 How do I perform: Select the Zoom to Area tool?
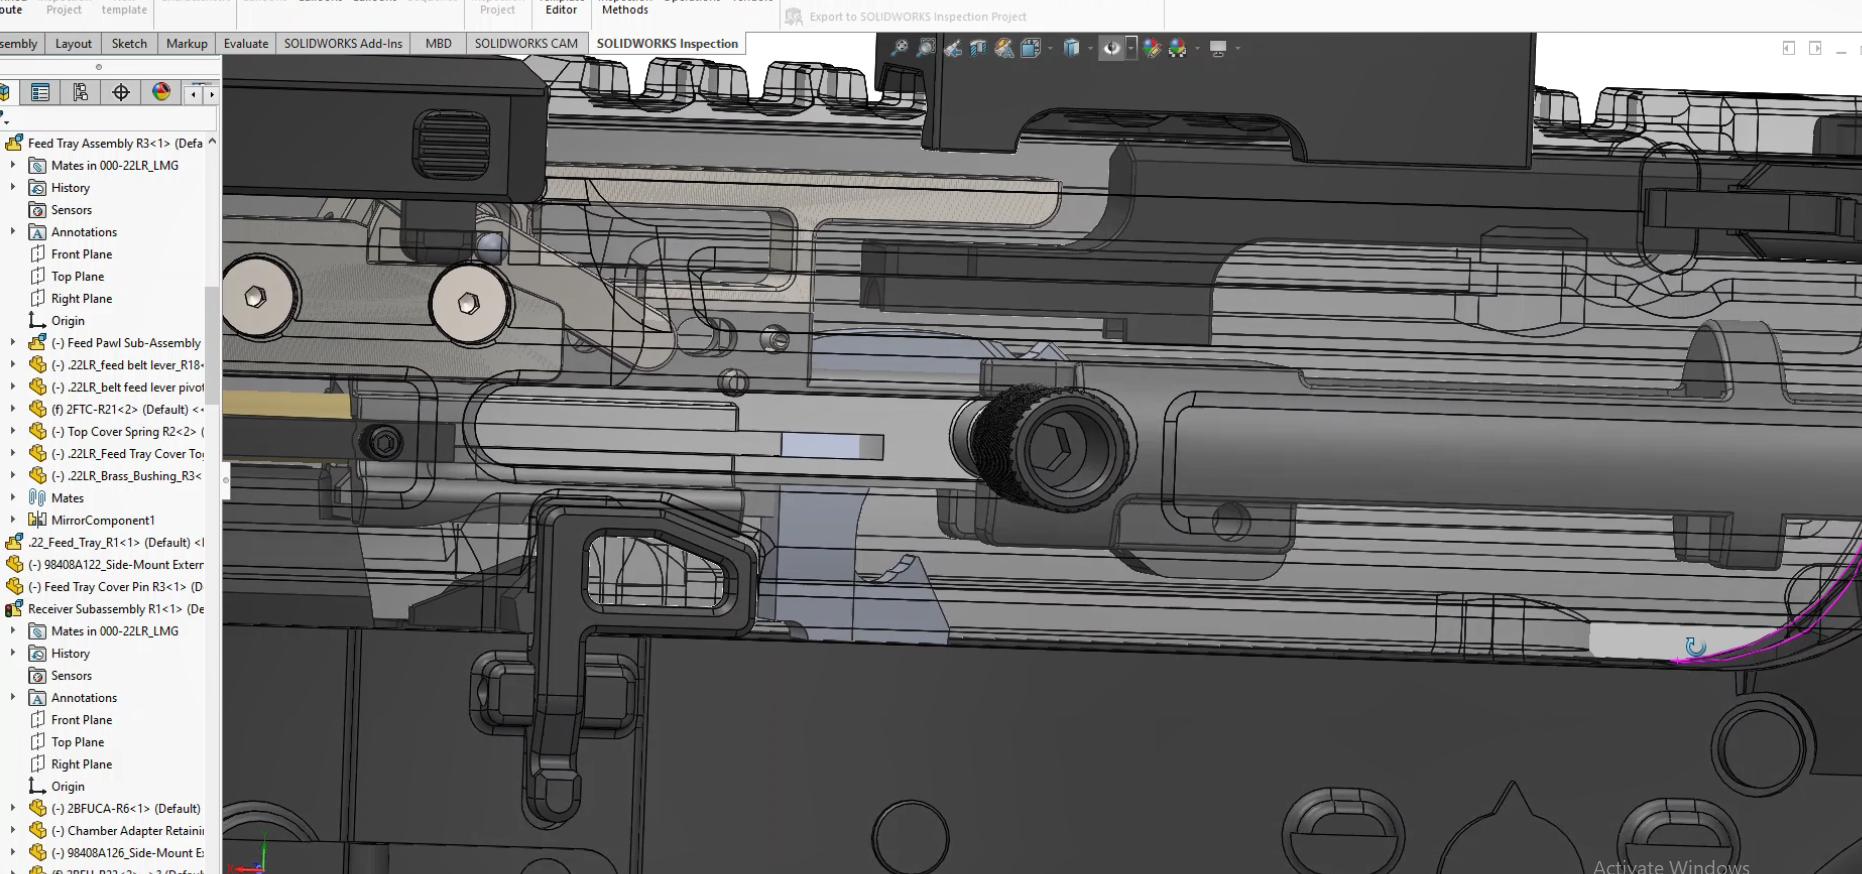tap(926, 48)
